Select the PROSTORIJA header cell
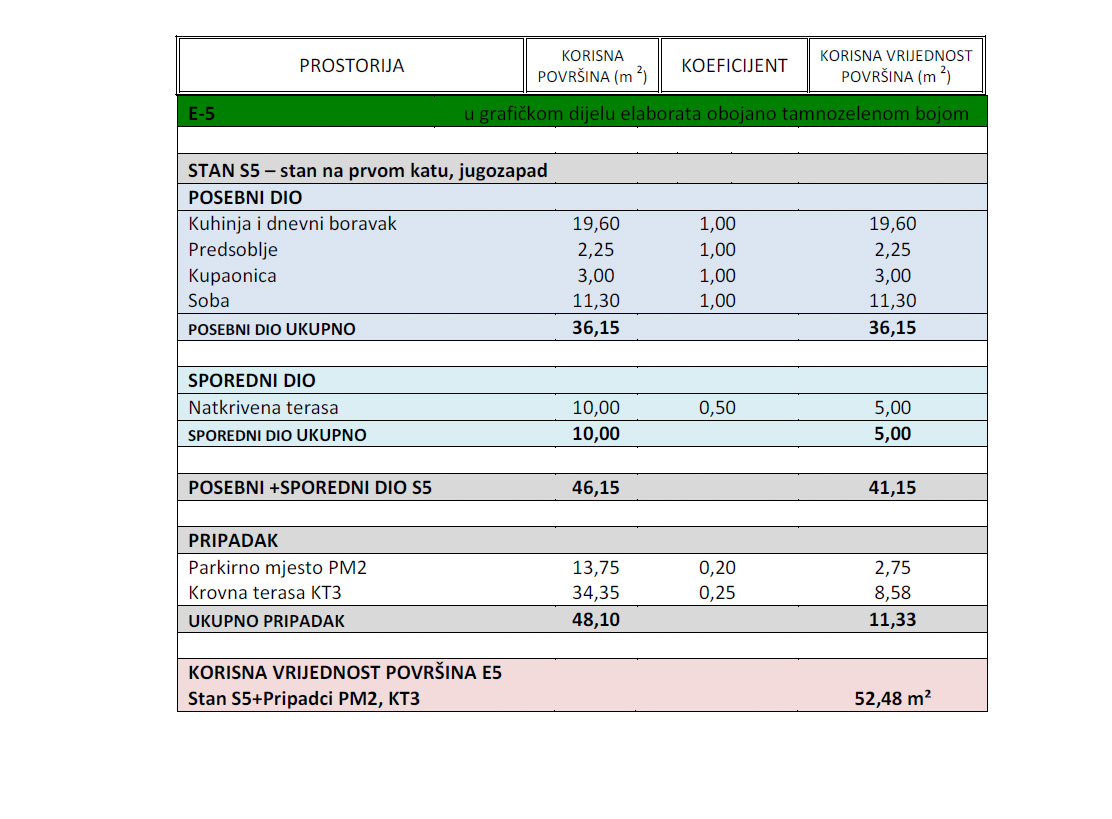The width and height of the screenshot is (1112, 819). (x=351, y=66)
